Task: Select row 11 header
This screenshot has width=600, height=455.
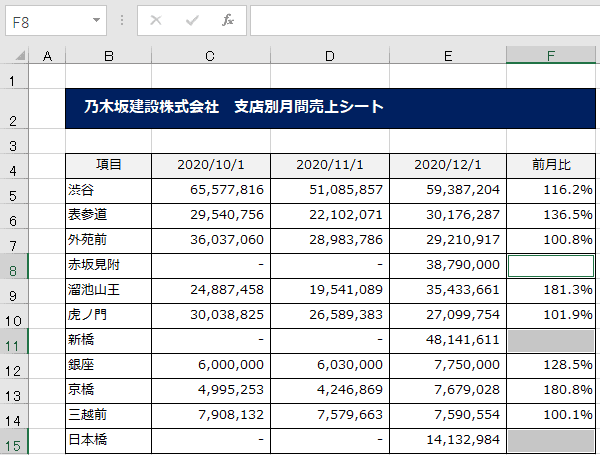Action: pos(14,341)
